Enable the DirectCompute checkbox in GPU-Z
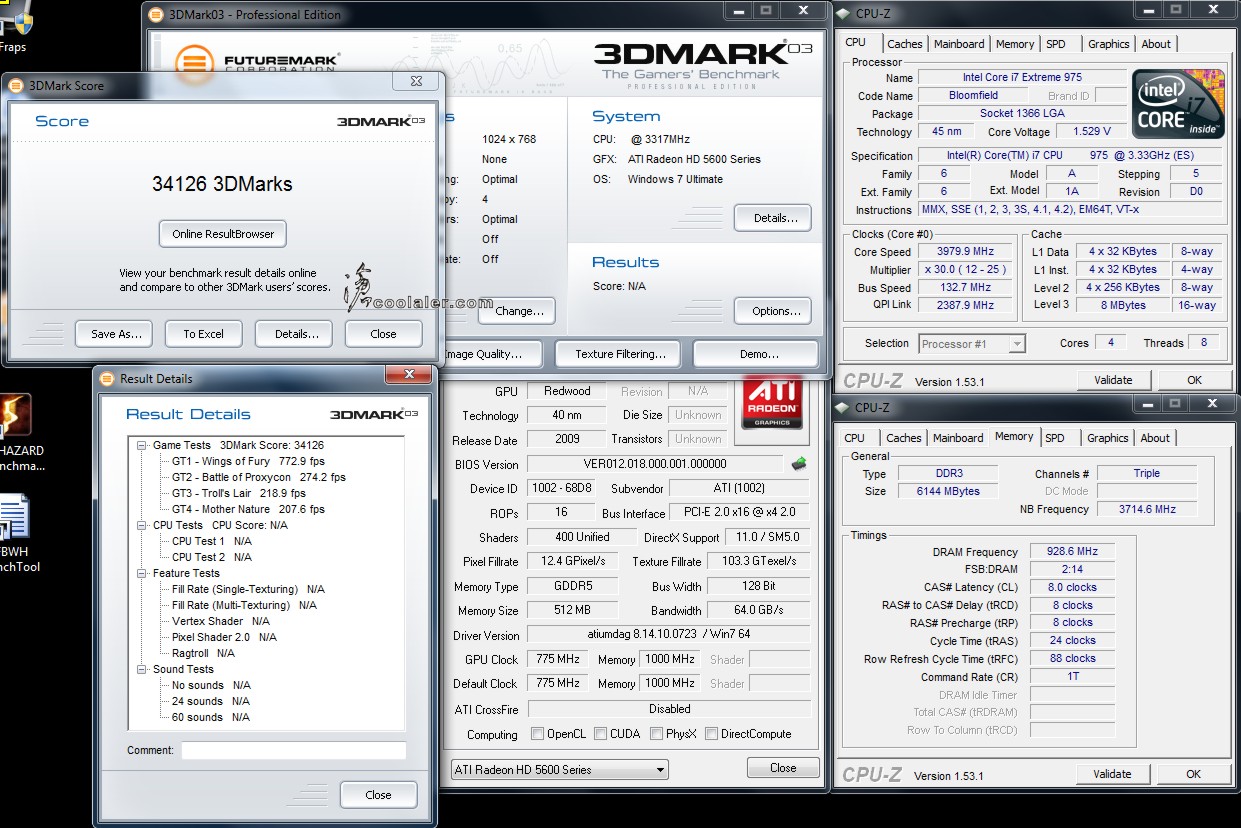Image resolution: width=1241 pixels, height=828 pixels. tap(711, 733)
